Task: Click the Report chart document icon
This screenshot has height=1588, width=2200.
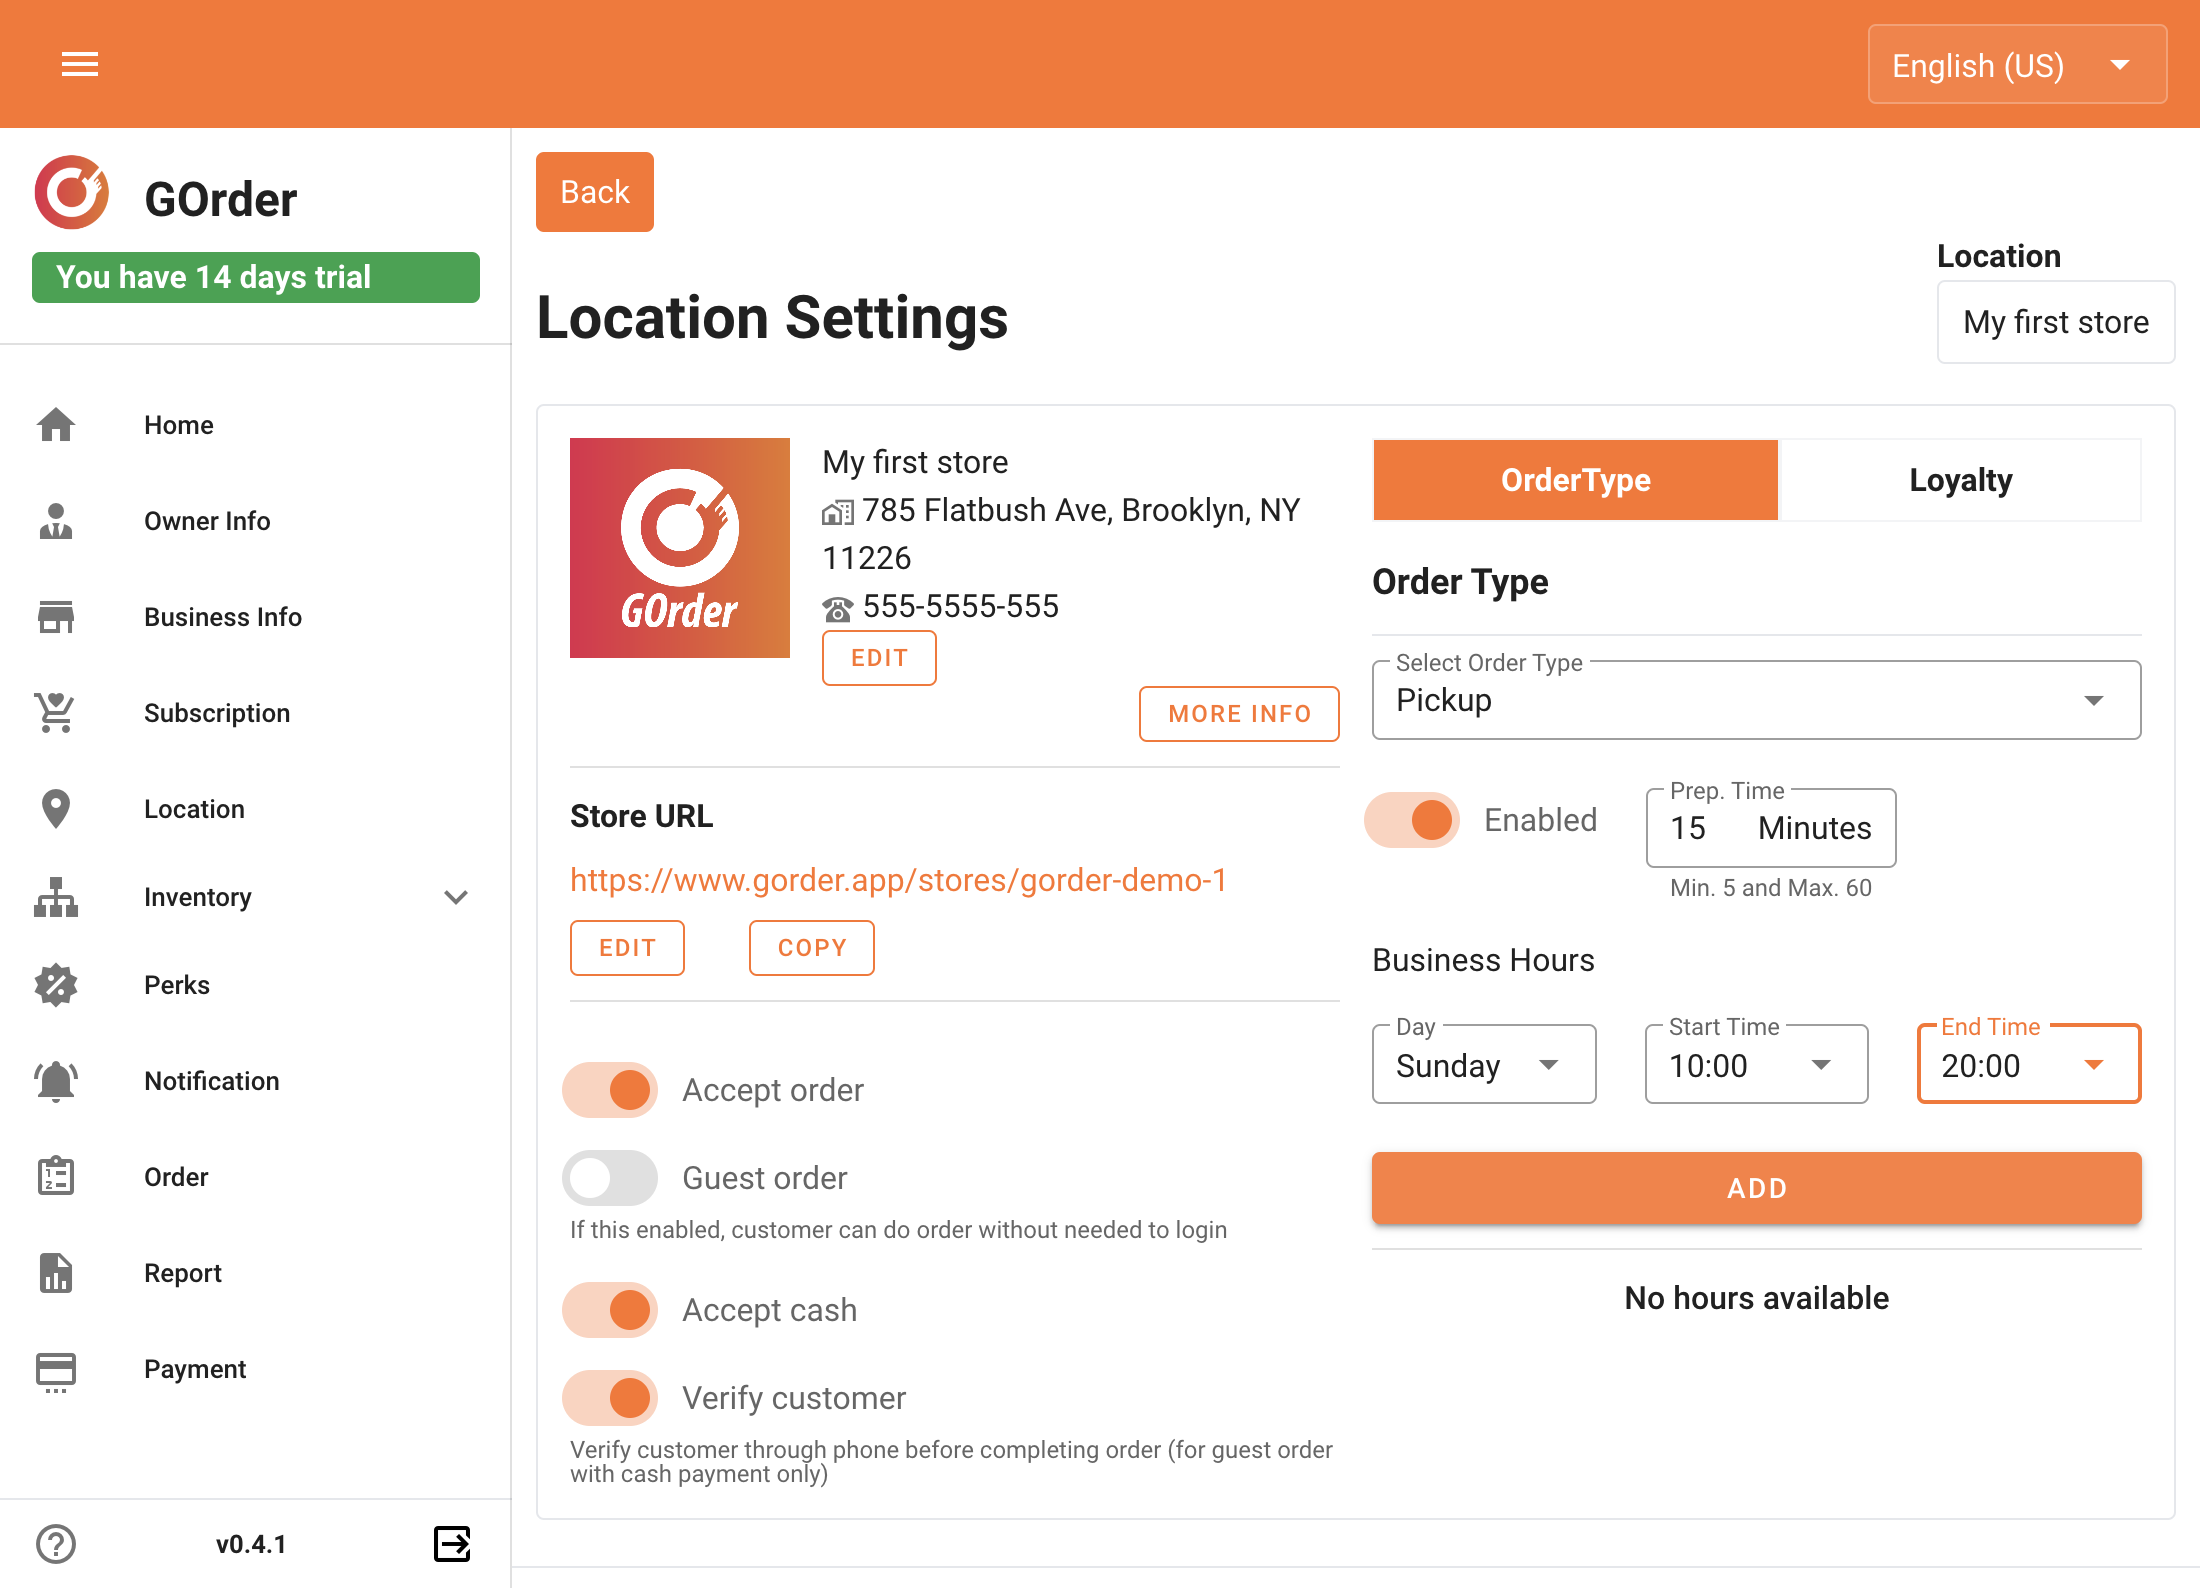Action: (x=56, y=1273)
